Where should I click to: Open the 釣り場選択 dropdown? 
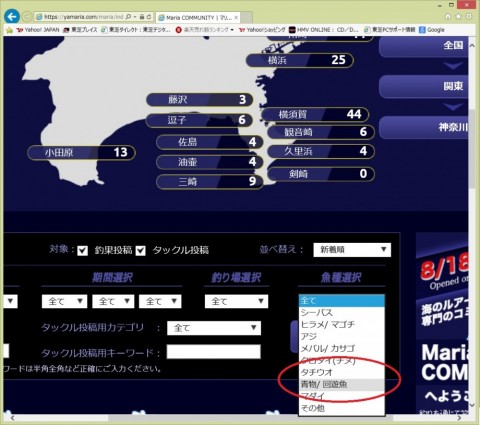click(236, 301)
